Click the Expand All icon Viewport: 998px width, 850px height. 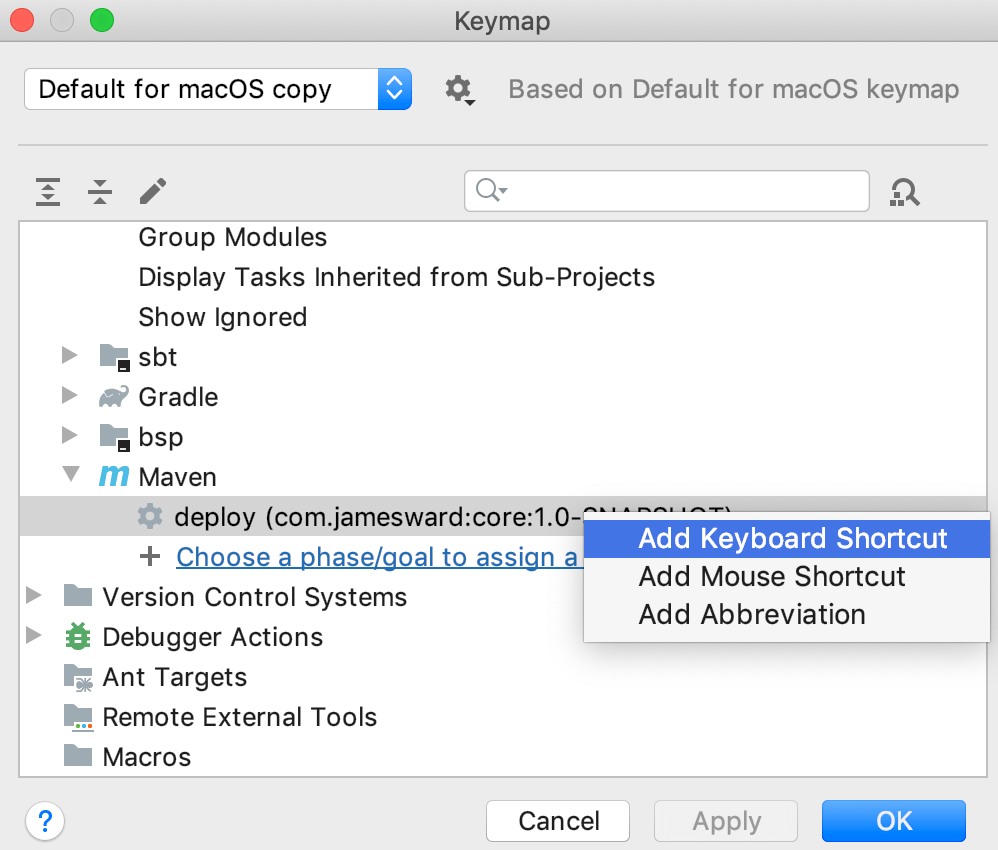(48, 191)
